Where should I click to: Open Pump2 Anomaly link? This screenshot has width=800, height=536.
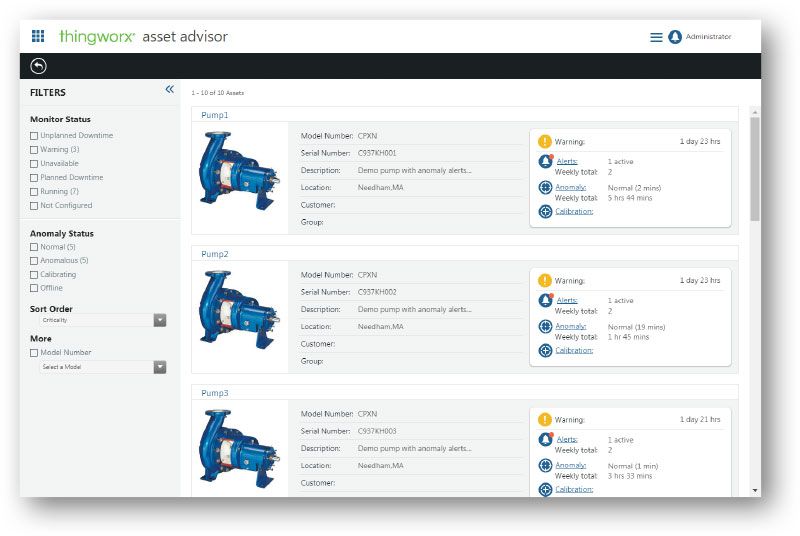tap(570, 326)
